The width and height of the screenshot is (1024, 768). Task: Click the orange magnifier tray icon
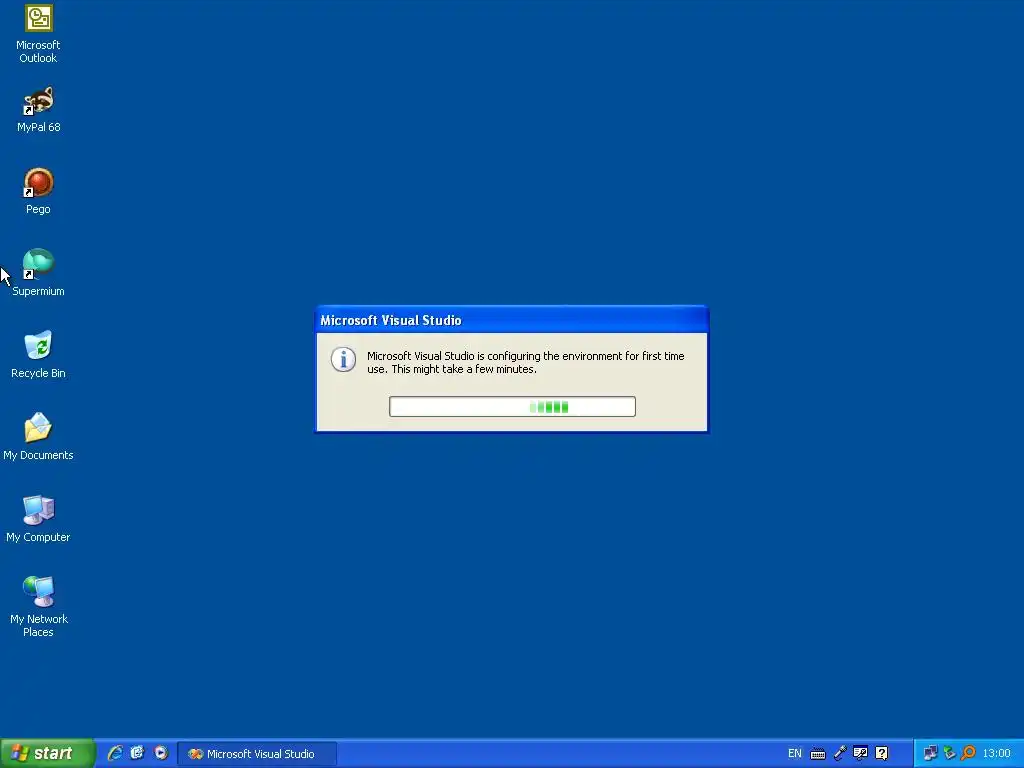[x=968, y=754]
